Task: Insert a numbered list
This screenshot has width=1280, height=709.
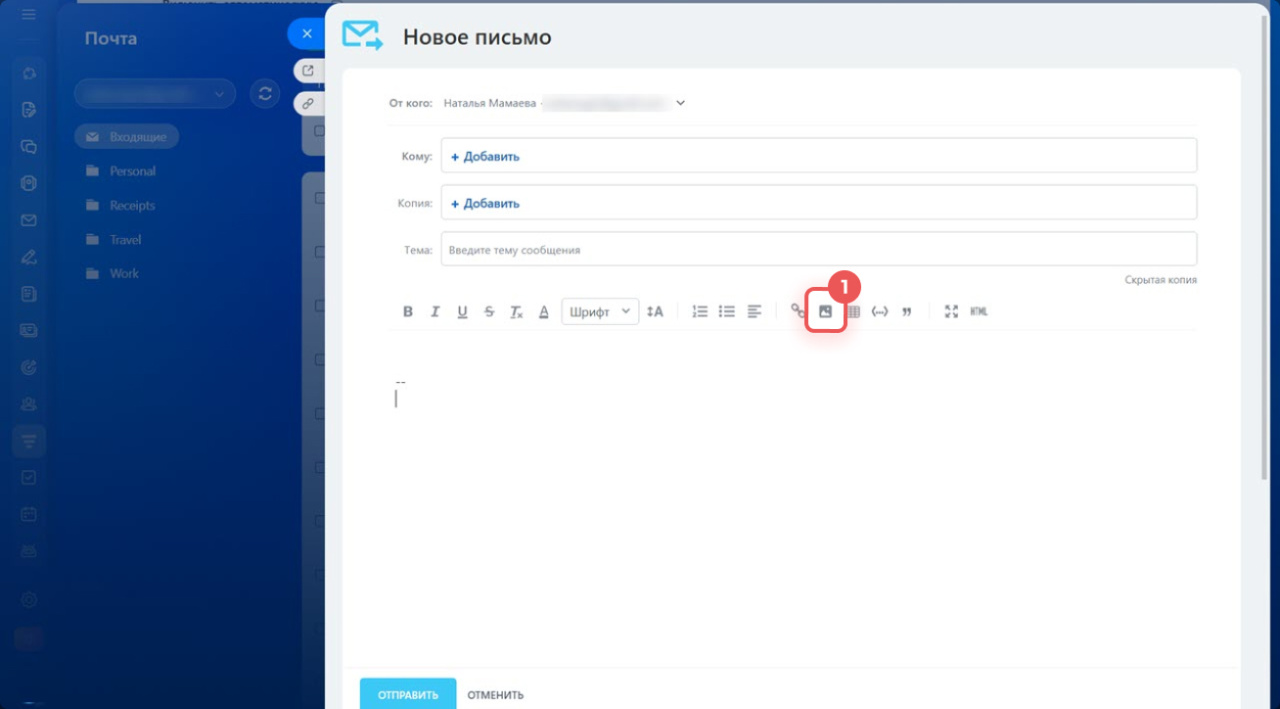Action: pyautogui.click(x=700, y=312)
